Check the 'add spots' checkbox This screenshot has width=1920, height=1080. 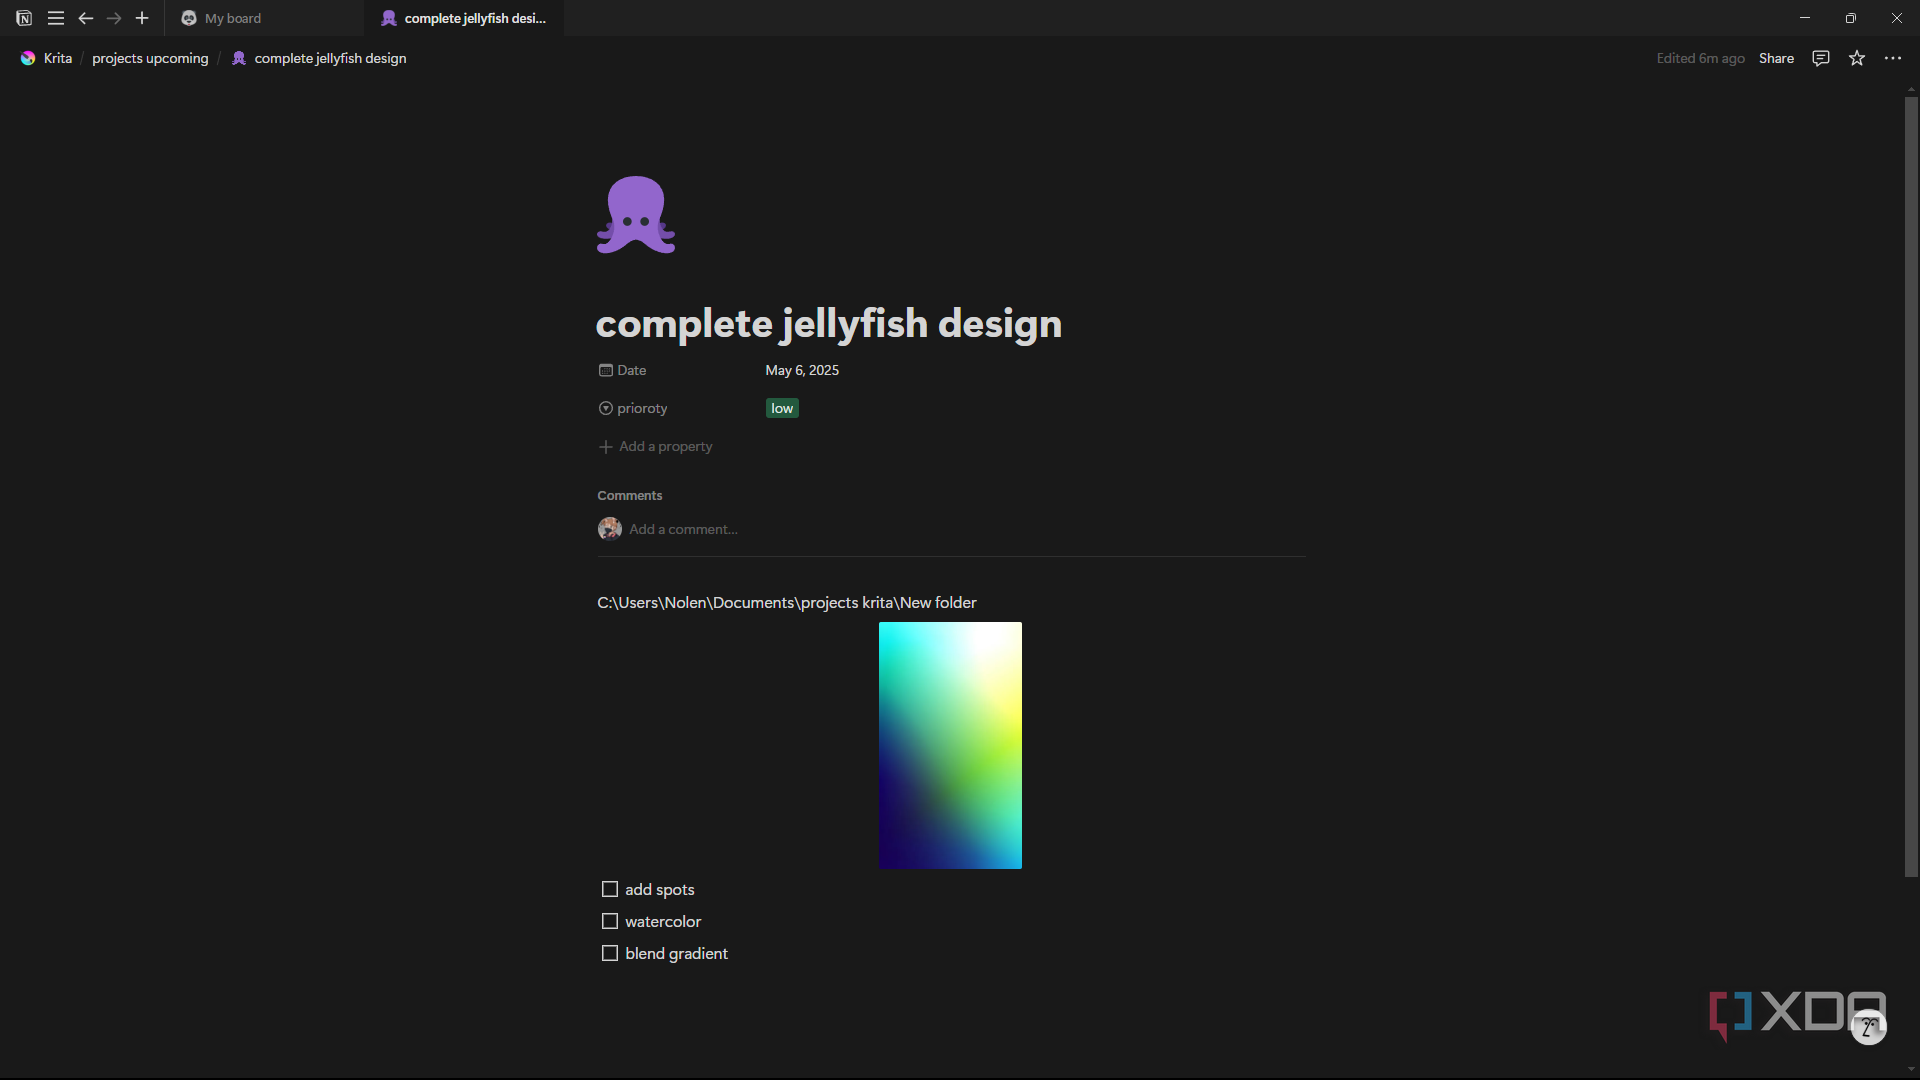(x=610, y=889)
